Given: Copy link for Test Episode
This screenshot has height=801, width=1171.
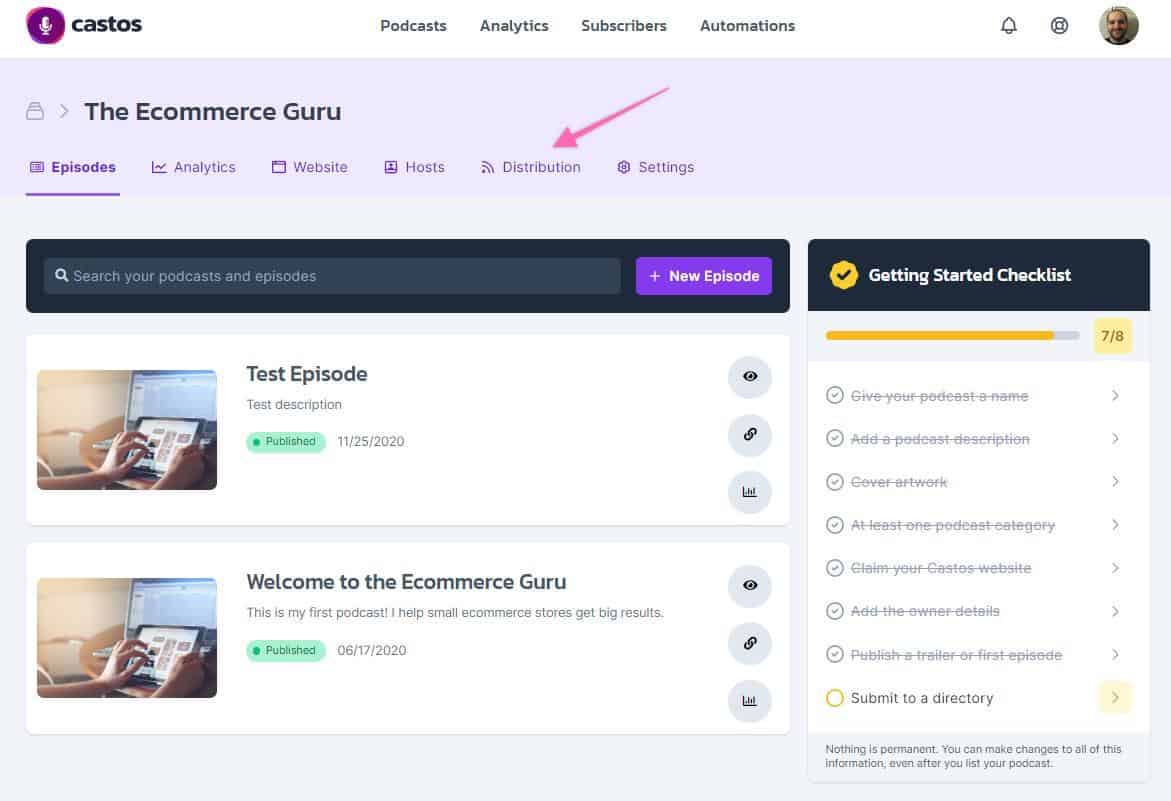Looking at the screenshot, I should [749, 434].
